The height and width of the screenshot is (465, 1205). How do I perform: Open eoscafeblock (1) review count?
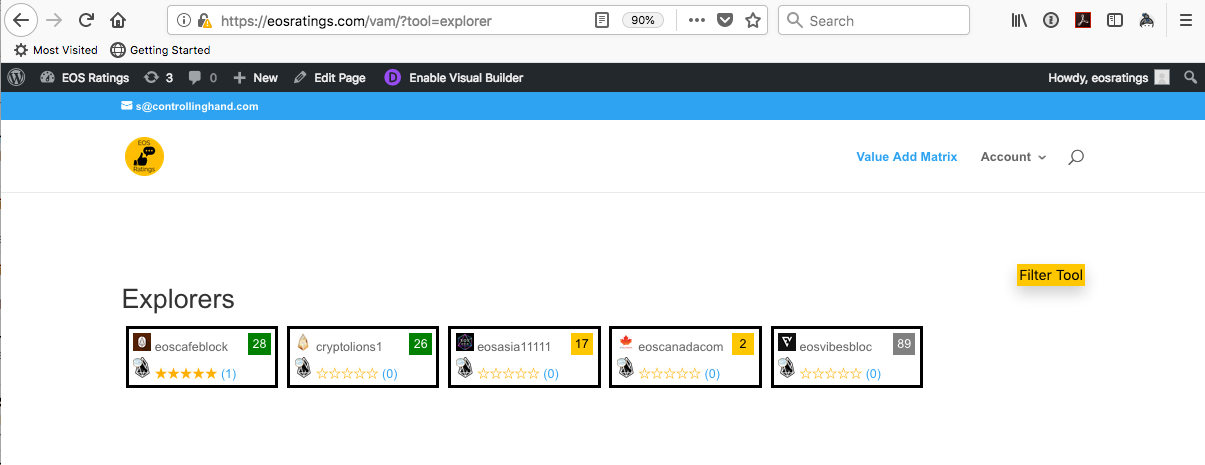coord(229,374)
